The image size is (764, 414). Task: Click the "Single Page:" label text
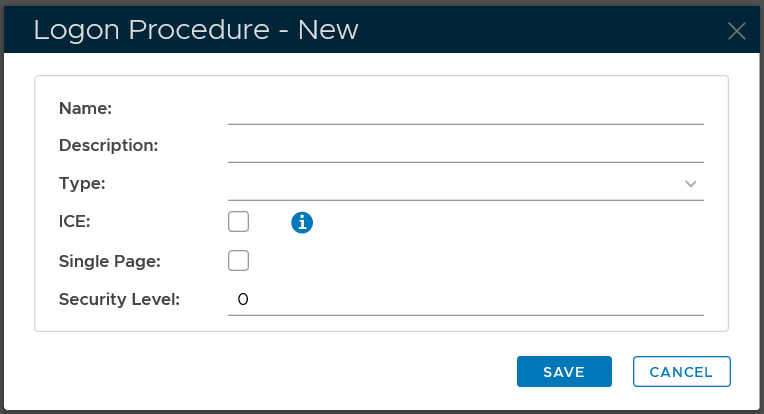109,261
